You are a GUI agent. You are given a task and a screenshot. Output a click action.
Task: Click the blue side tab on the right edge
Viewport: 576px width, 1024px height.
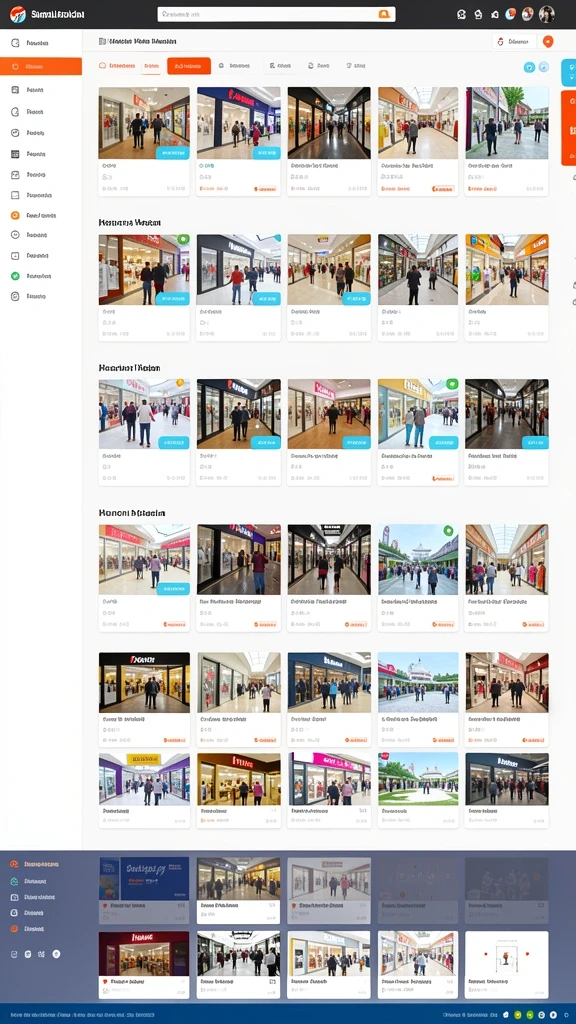(x=569, y=72)
